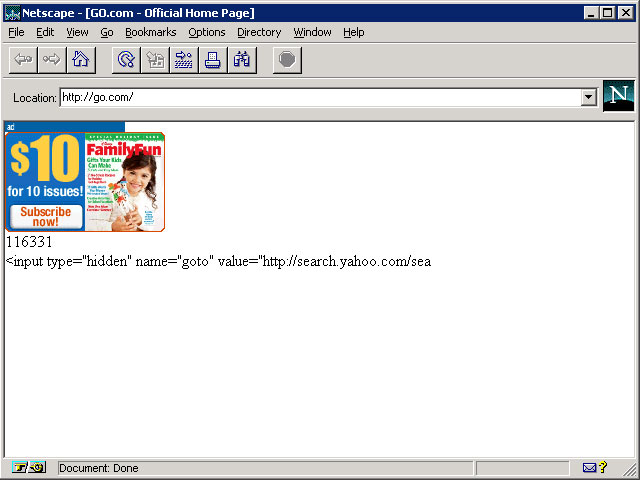640x480 pixels.
Task: Reload the page with the Reload icon
Action: pyautogui.click(x=126, y=60)
